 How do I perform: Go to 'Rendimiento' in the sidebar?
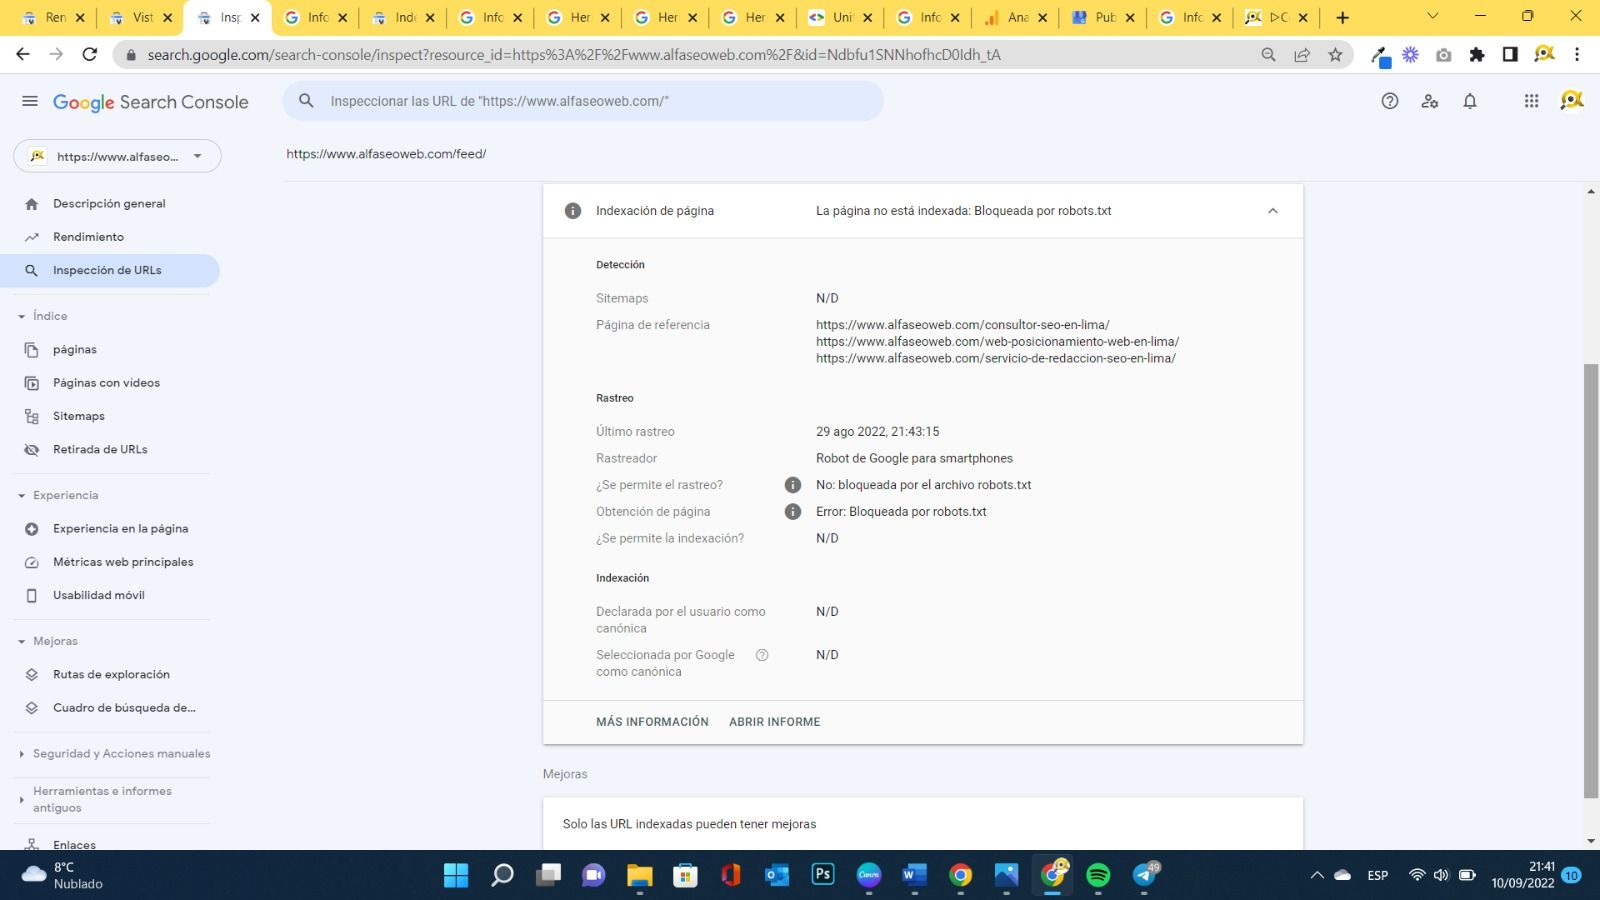pyautogui.click(x=88, y=237)
